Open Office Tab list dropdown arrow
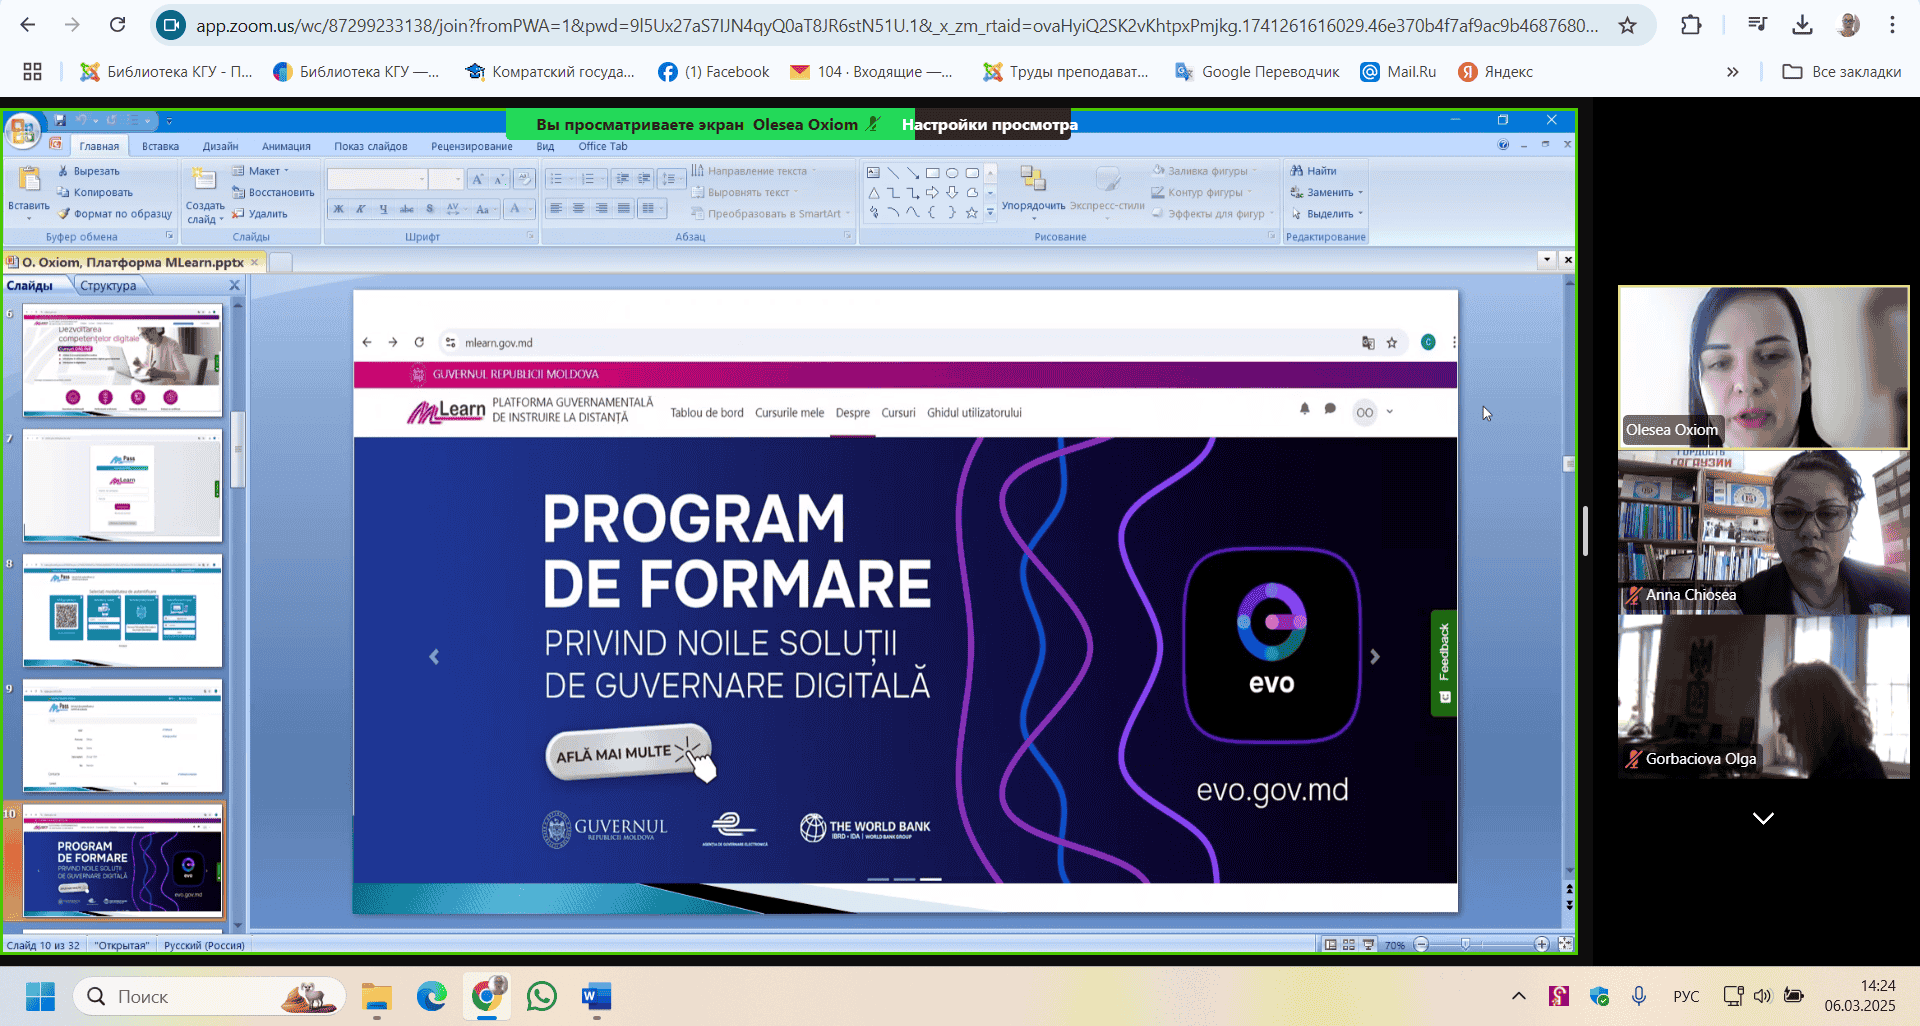Viewport: 1920px width, 1026px height. 1546,260
